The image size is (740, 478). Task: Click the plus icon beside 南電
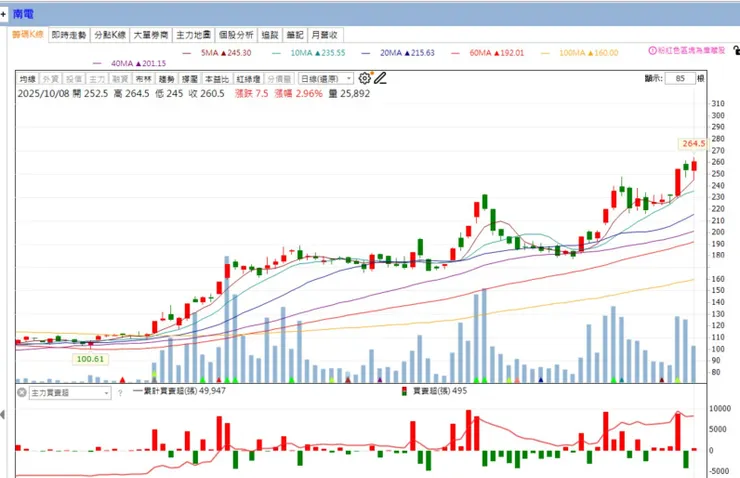3,14
